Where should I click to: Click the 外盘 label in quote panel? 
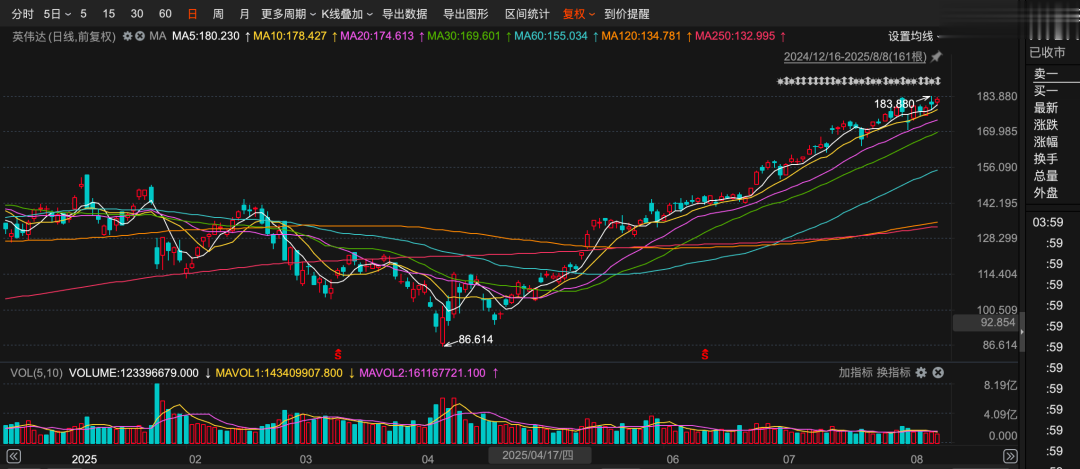click(1046, 193)
